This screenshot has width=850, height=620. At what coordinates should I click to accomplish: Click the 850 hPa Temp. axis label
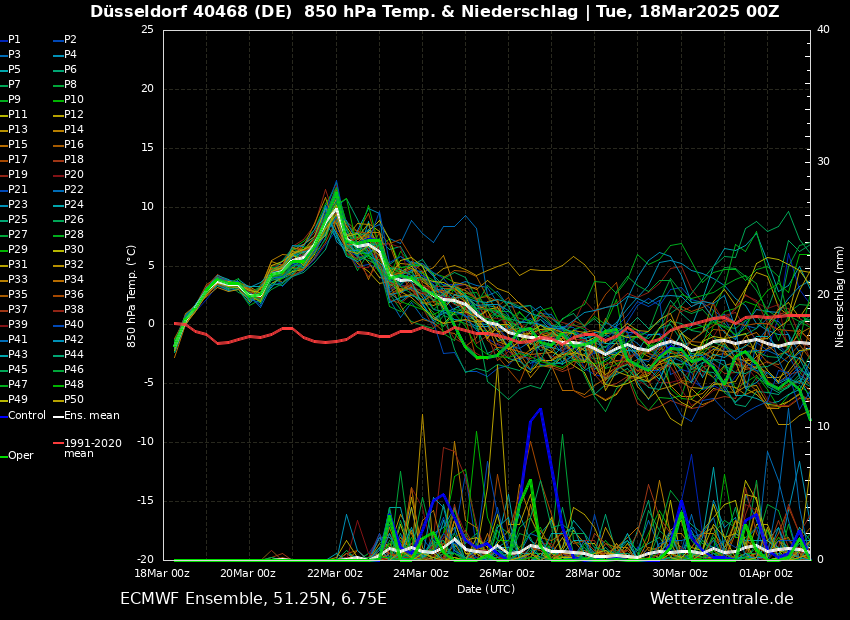click(x=132, y=296)
